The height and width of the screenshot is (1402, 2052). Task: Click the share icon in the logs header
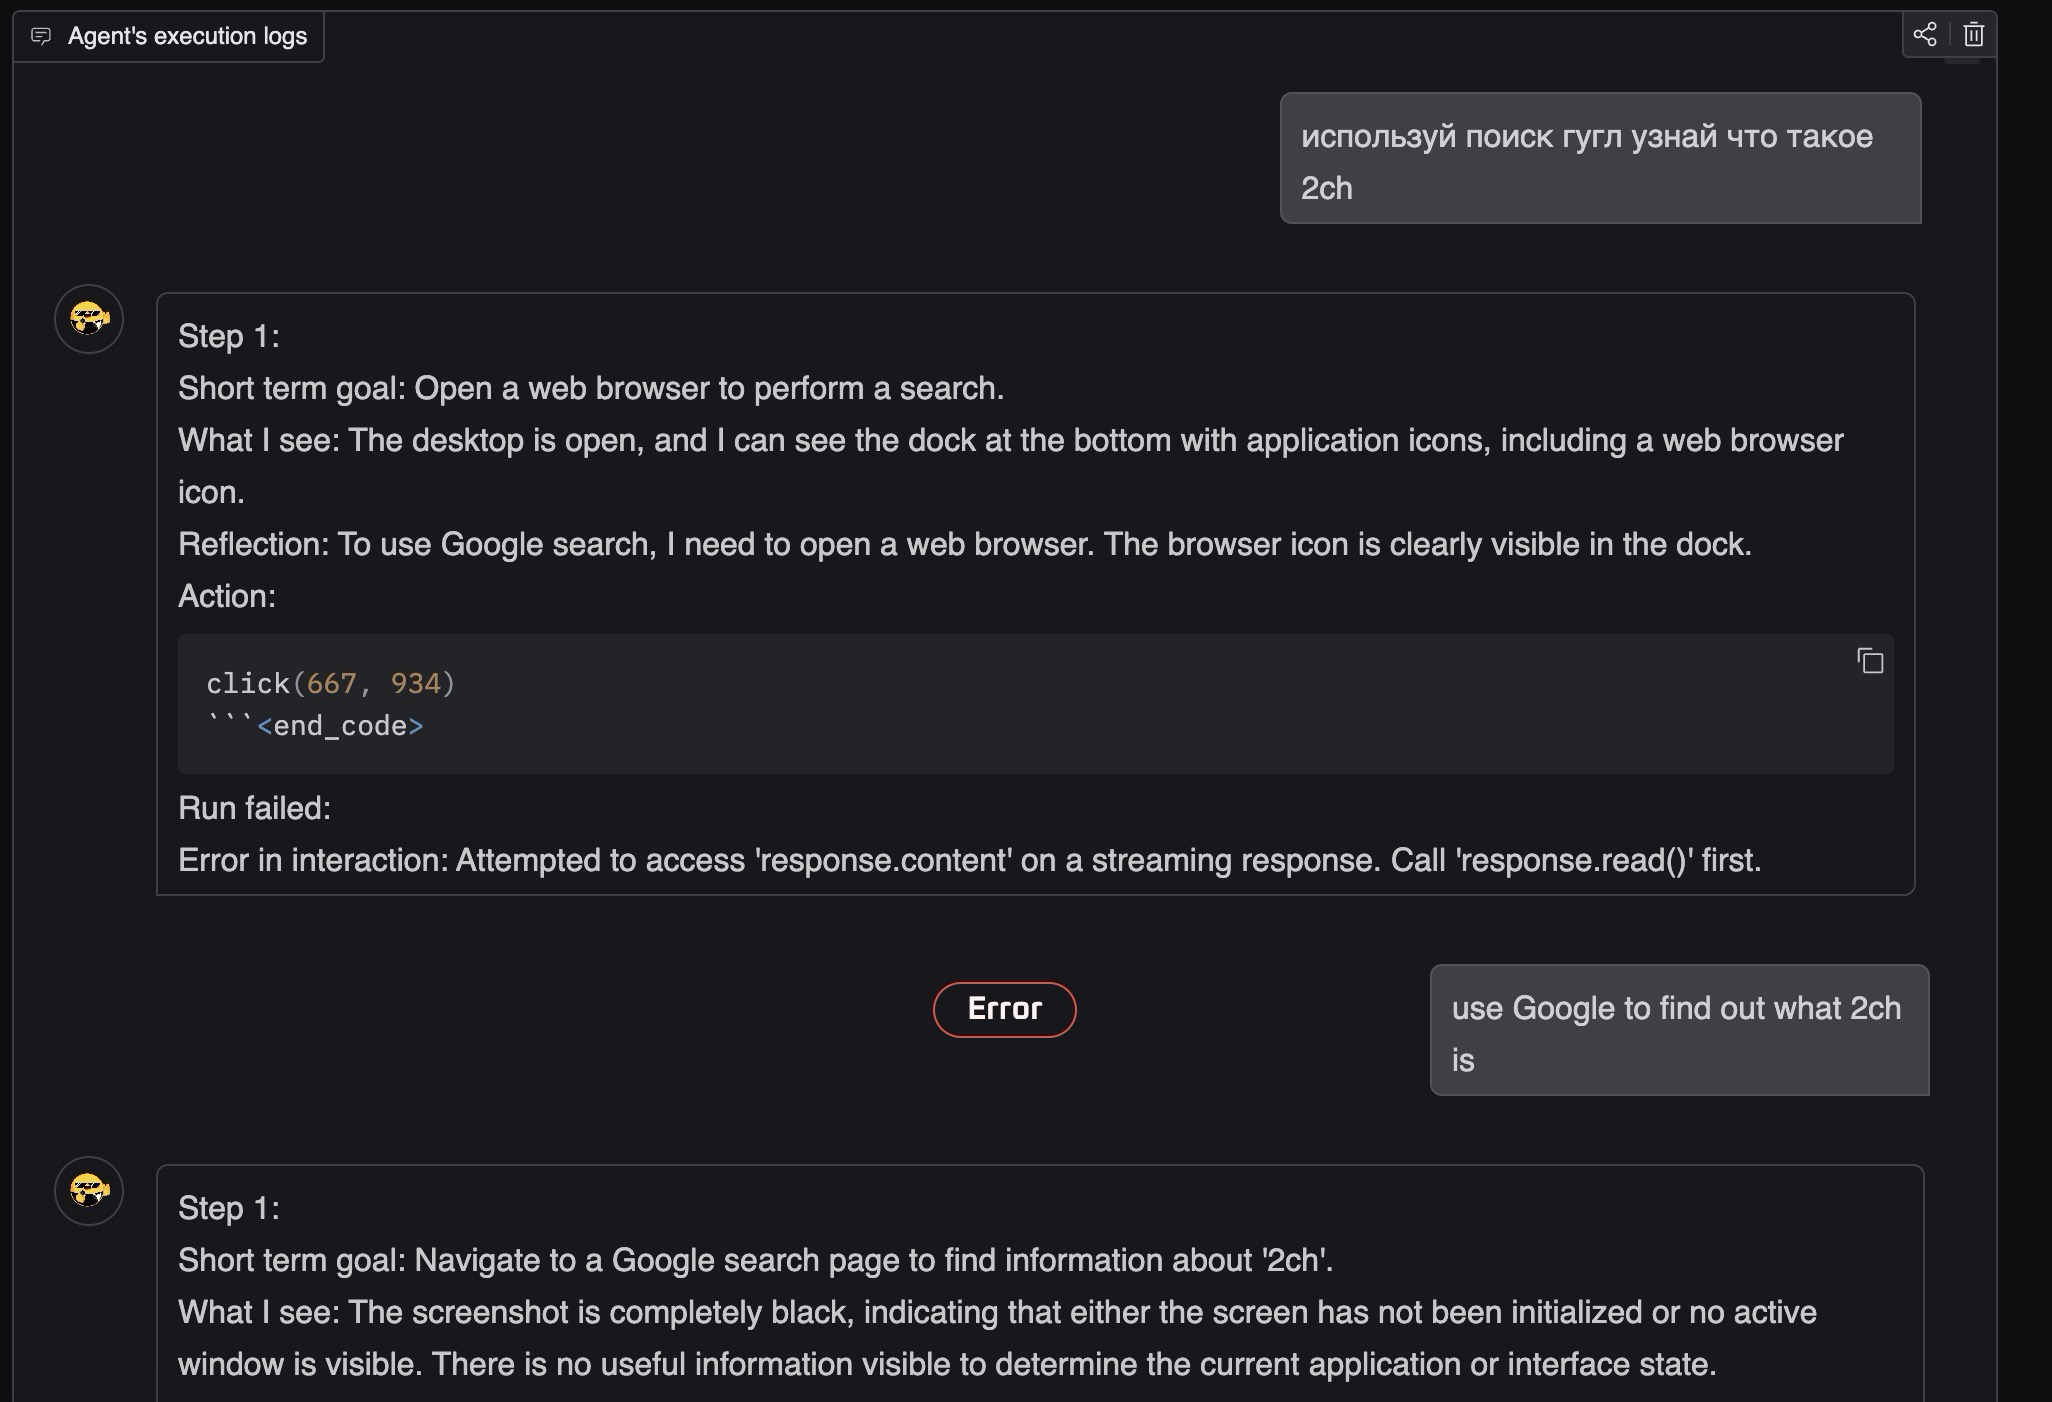click(x=1925, y=35)
